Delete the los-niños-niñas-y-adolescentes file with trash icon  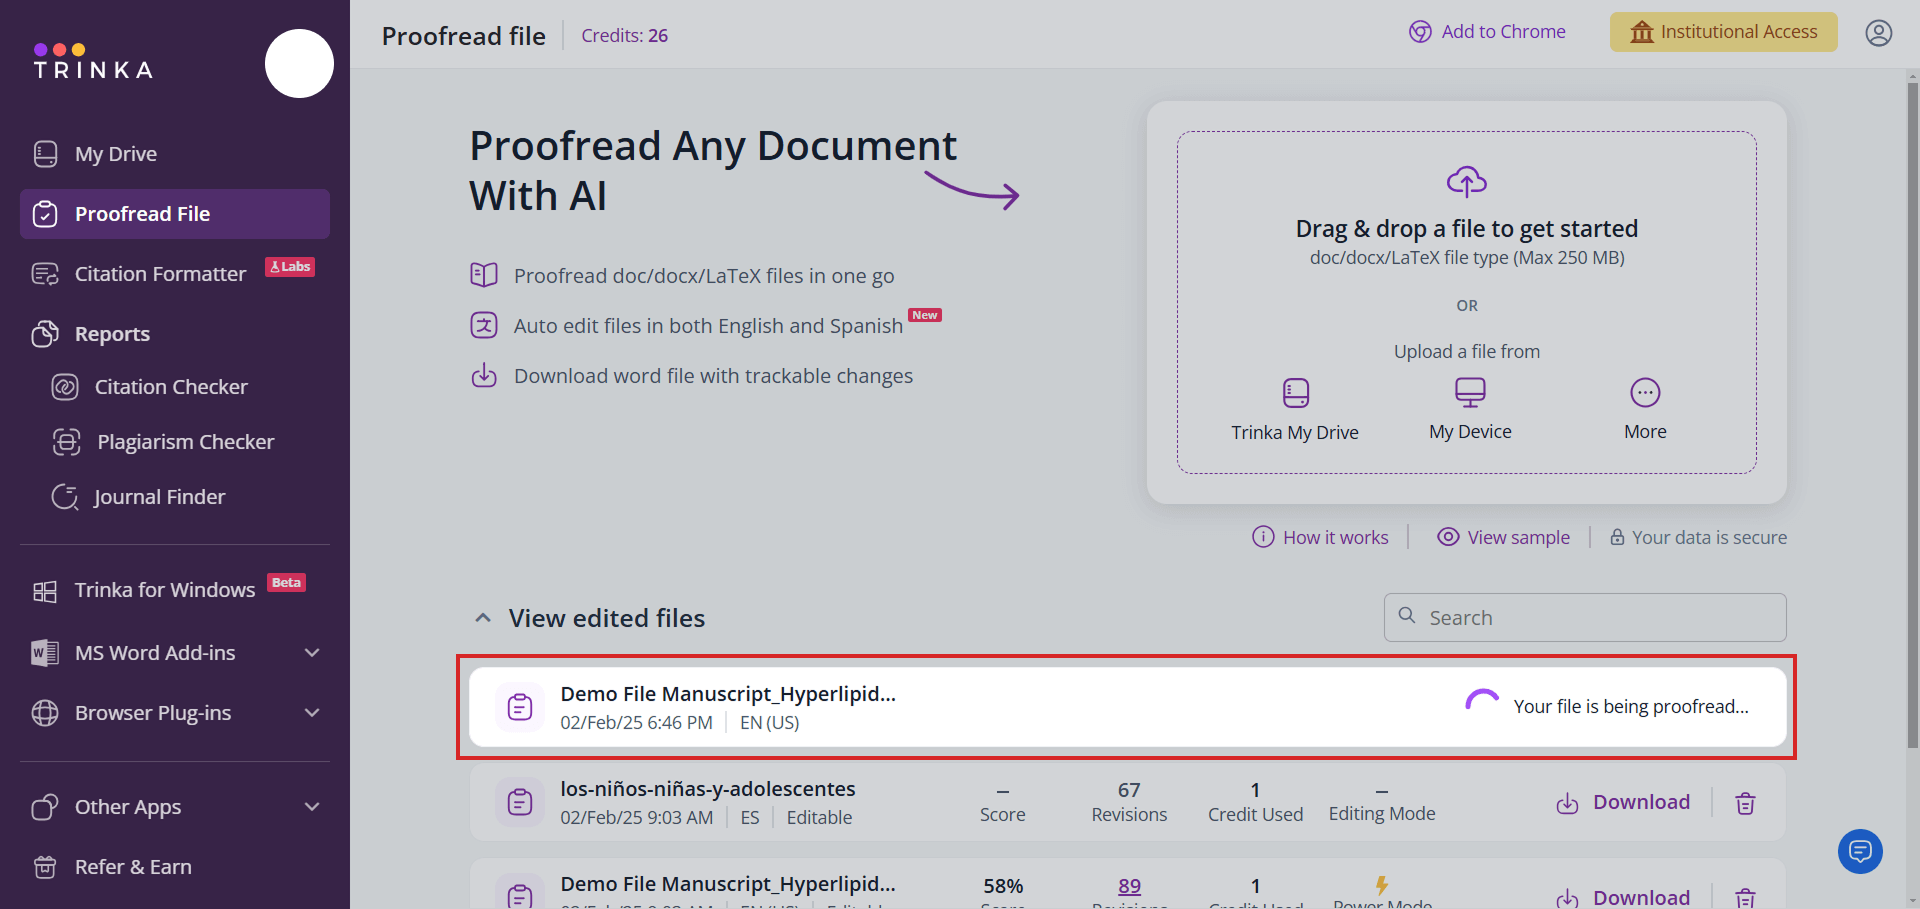point(1745,803)
